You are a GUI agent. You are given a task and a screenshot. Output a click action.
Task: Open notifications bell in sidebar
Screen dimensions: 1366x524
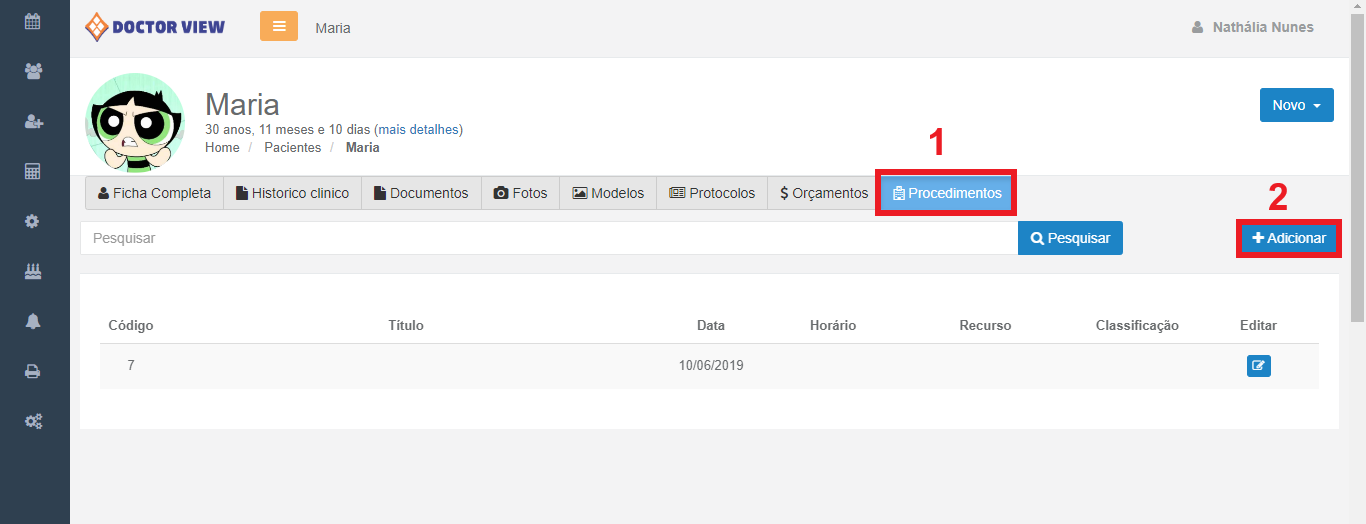tap(33, 321)
